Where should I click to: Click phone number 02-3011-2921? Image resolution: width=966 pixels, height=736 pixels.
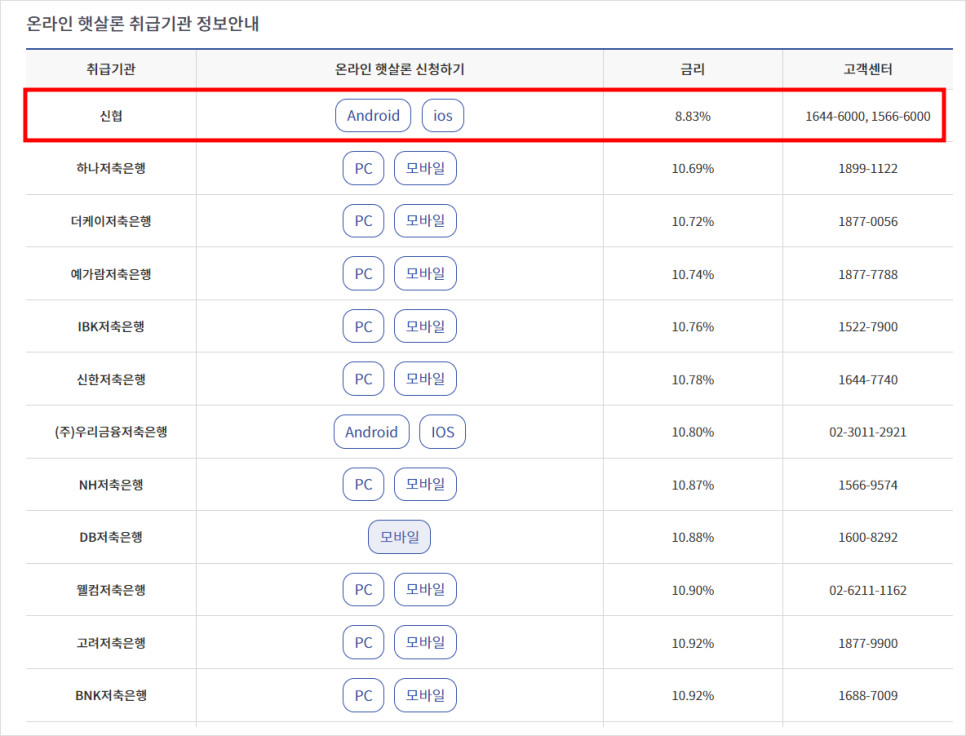pos(867,432)
